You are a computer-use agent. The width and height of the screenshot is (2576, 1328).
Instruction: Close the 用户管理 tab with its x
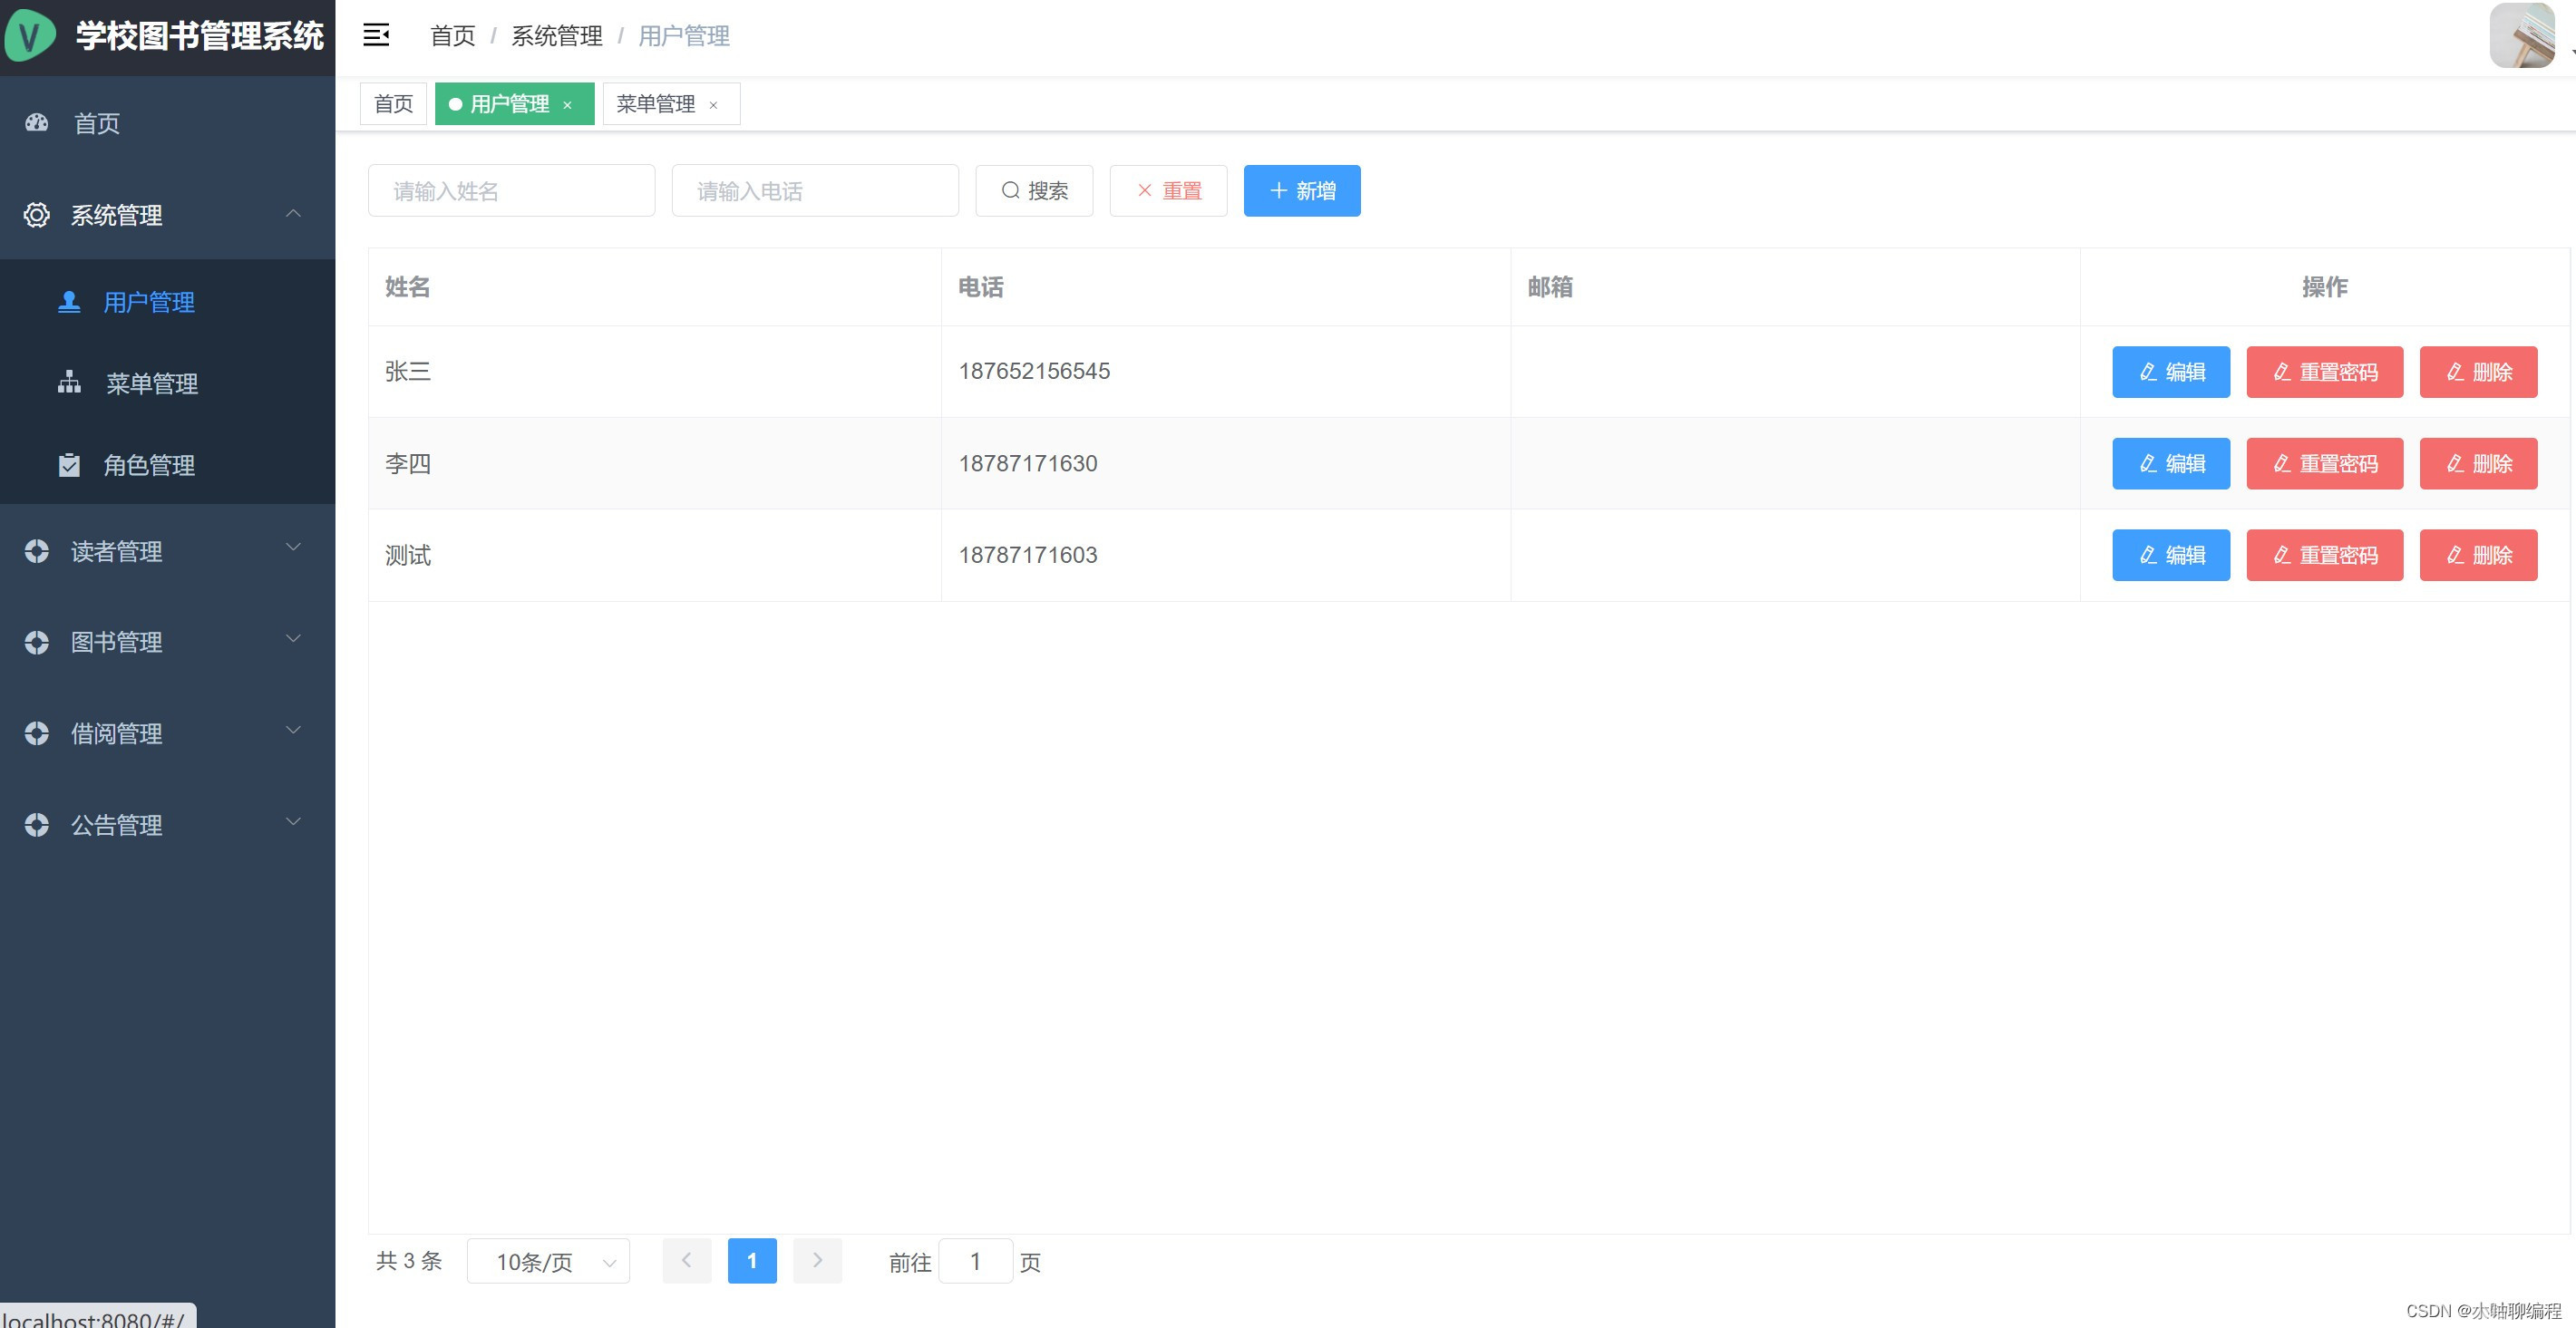567,105
